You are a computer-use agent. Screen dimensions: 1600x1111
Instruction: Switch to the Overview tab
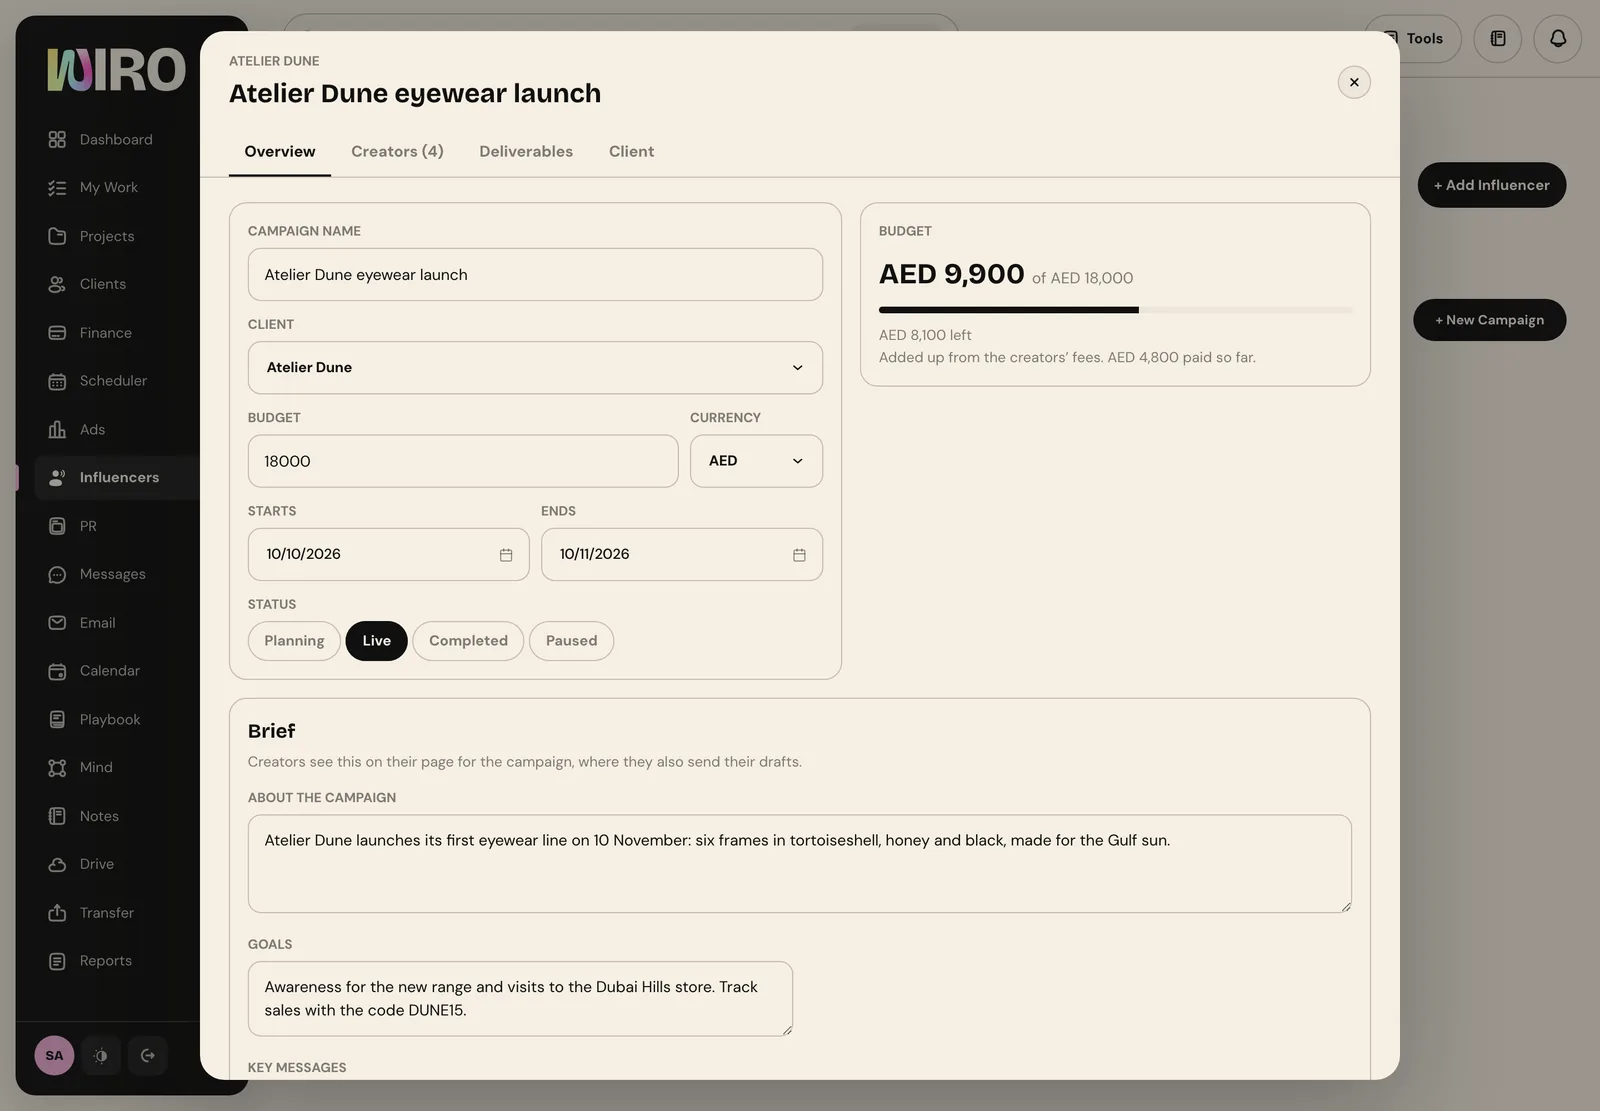[280, 152]
